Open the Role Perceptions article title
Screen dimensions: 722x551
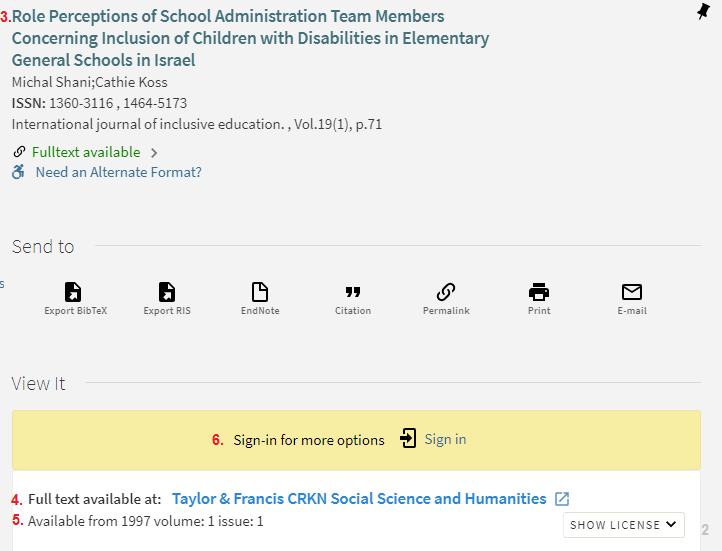pyautogui.click(x=250, y=38)
